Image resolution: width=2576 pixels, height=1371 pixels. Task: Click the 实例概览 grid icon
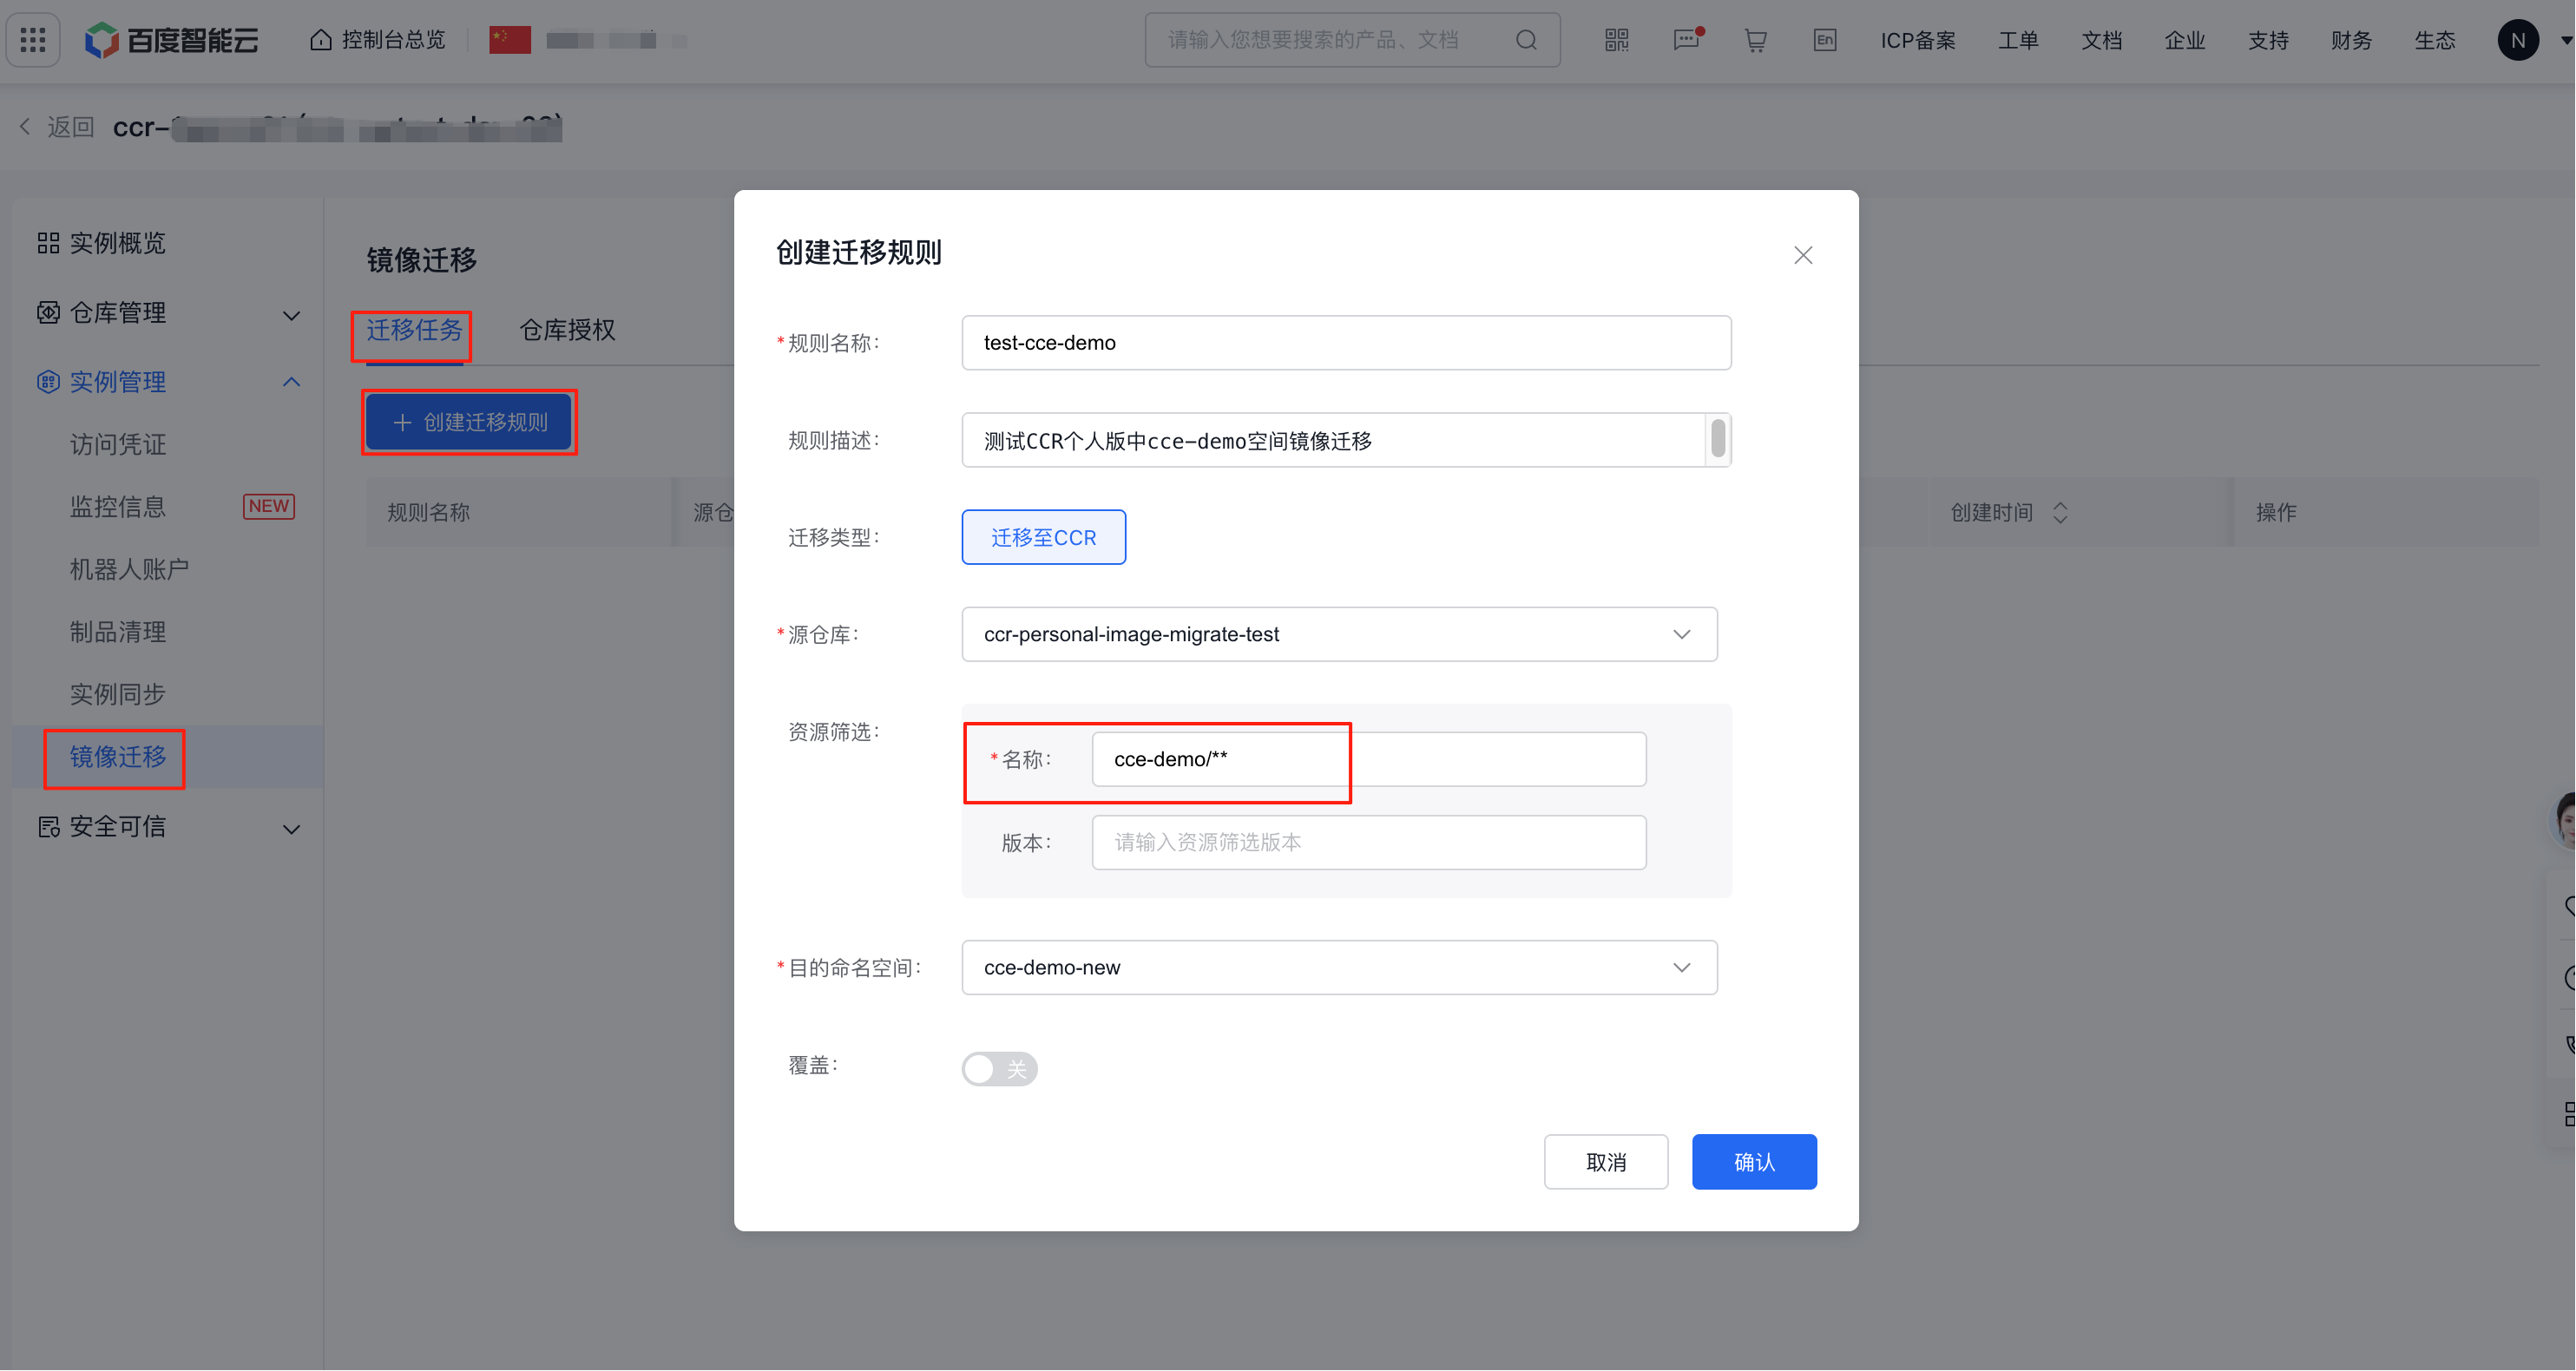pyautogui.click(x=48, y=243)
